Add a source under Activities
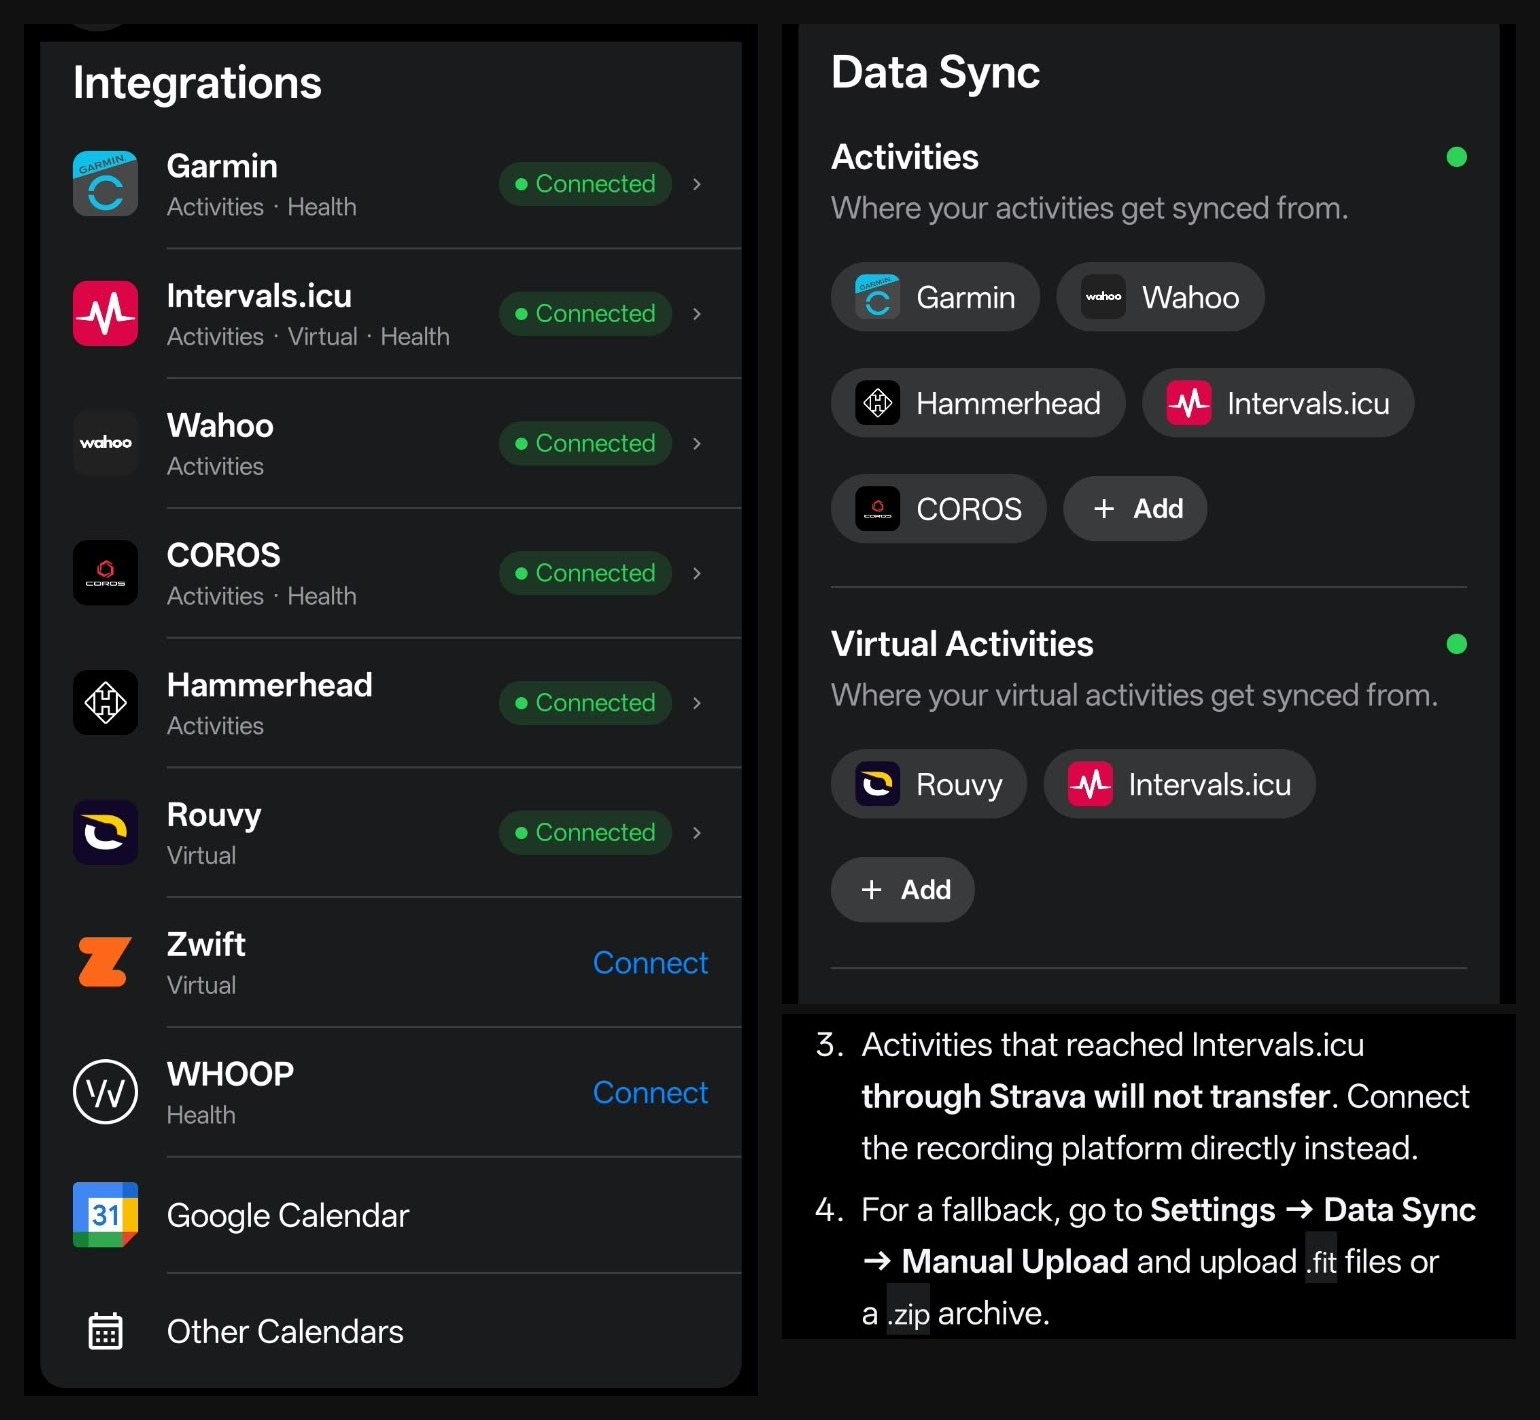This screenshot has width=1540, height=1420. pyautogui.click(x=1135, y=509)
